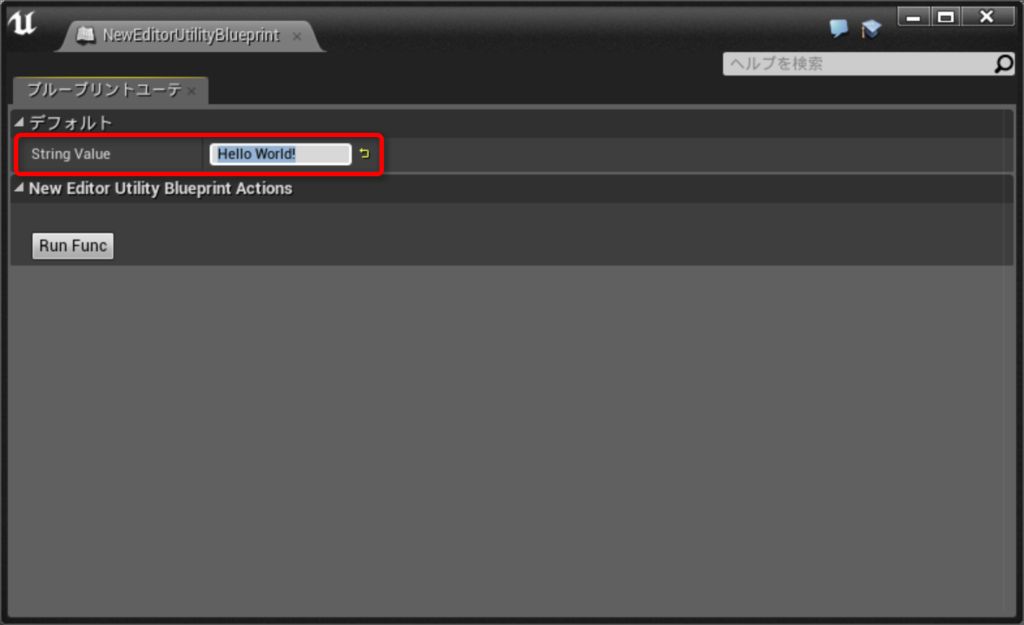This screenshot has width=1024, height=625.
Task: Maximize the editor utility window
Action: pos(945,16)
